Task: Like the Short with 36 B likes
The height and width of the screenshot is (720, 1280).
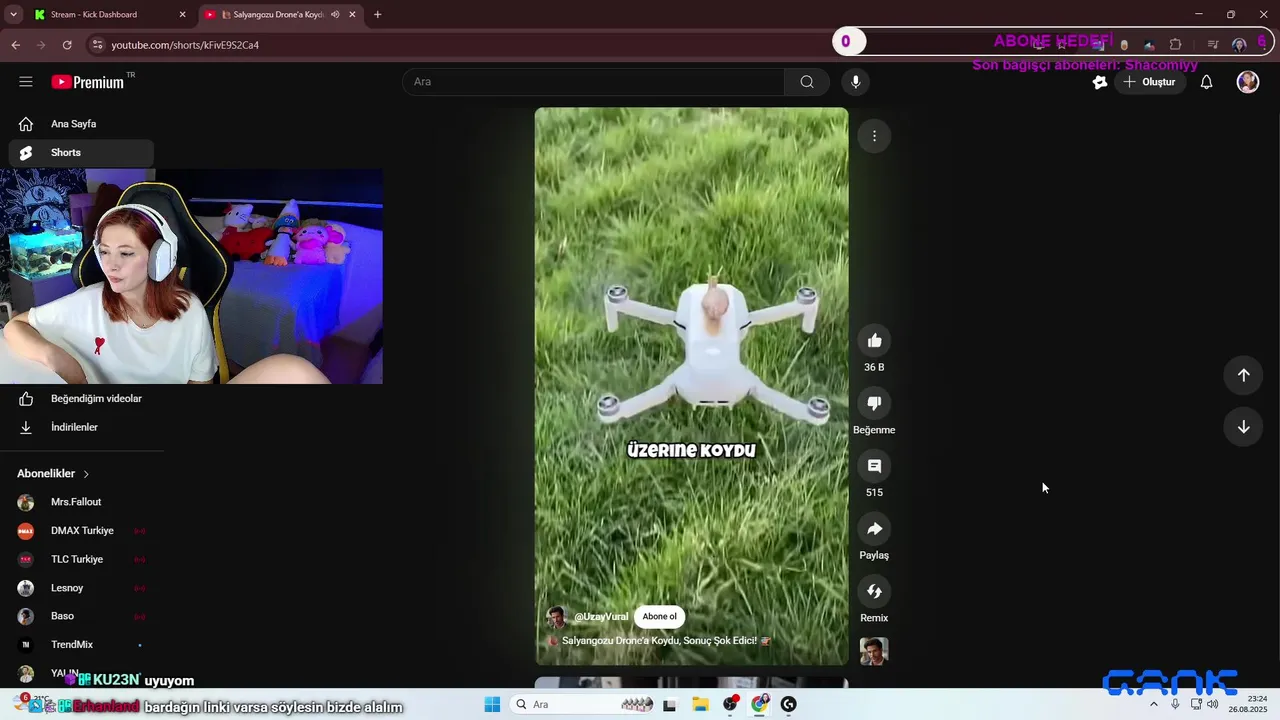Action: [874, 341]
